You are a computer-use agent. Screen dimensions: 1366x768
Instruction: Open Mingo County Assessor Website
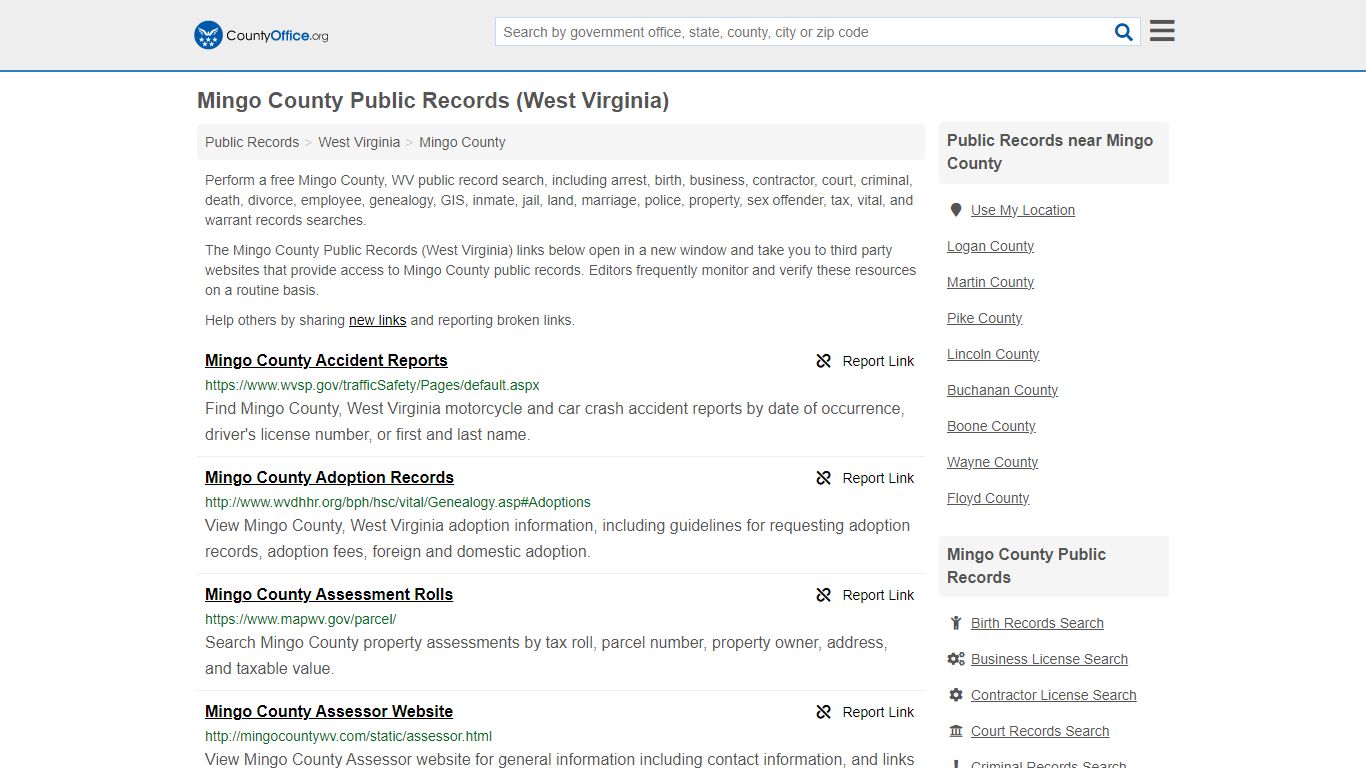pos(329,712)
